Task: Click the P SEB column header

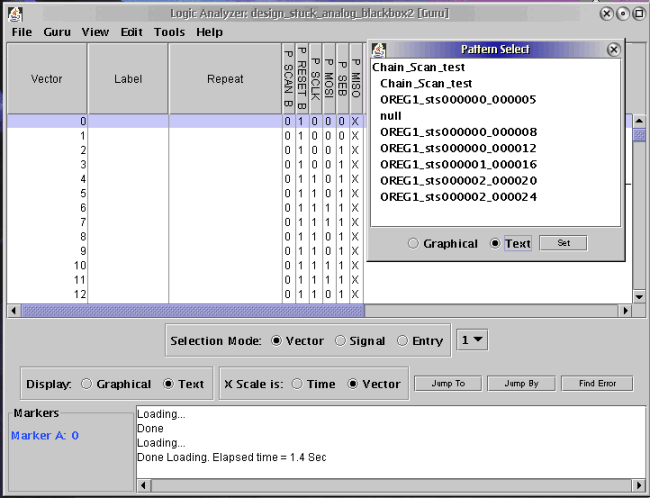Action: [x=342, y=78]
